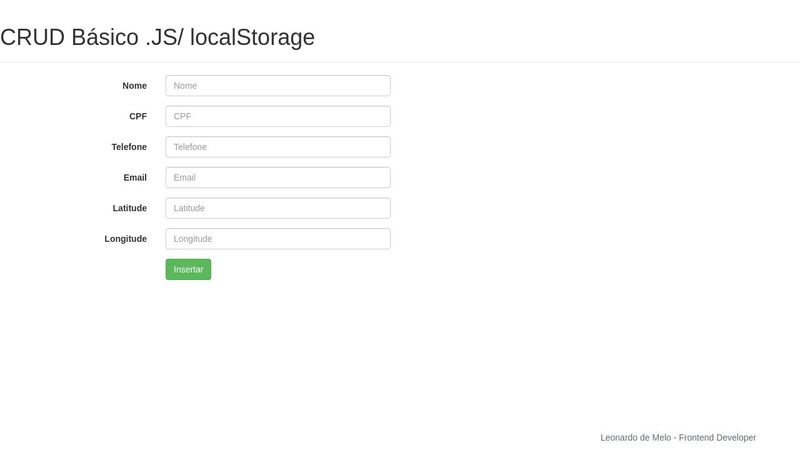
Task: Click the CRUD Básico .JS/ localStorage heading
Action: click(158, 38)
